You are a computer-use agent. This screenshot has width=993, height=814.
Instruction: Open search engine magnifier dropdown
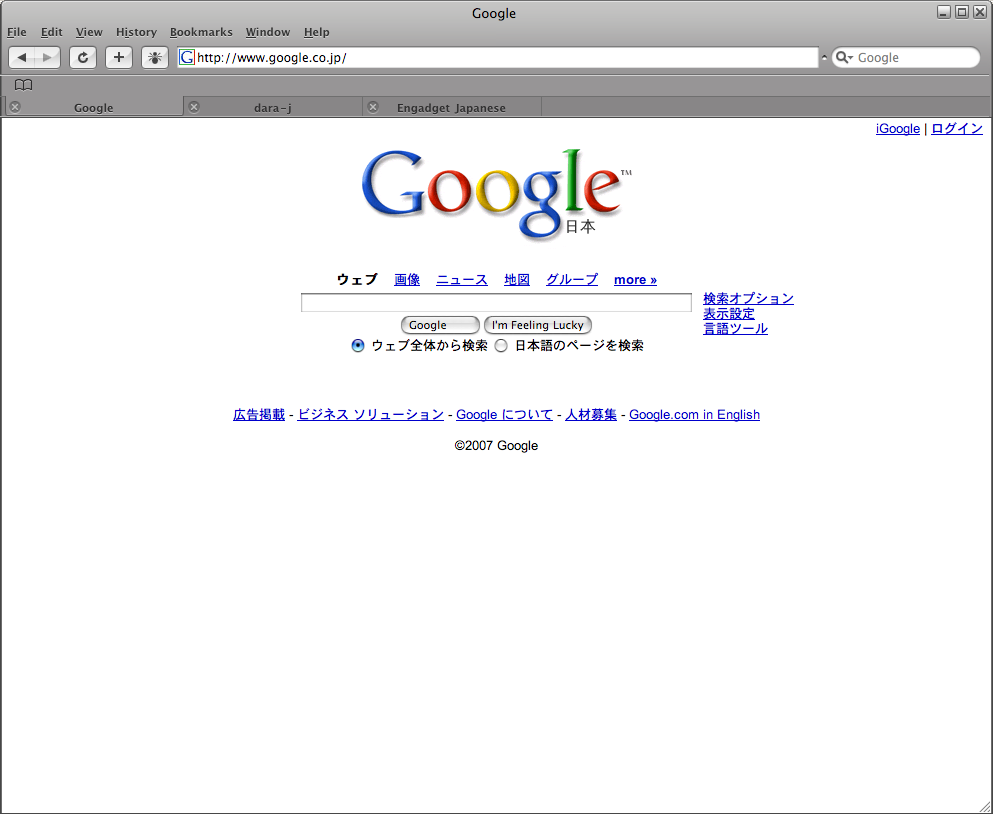[844, 58]
